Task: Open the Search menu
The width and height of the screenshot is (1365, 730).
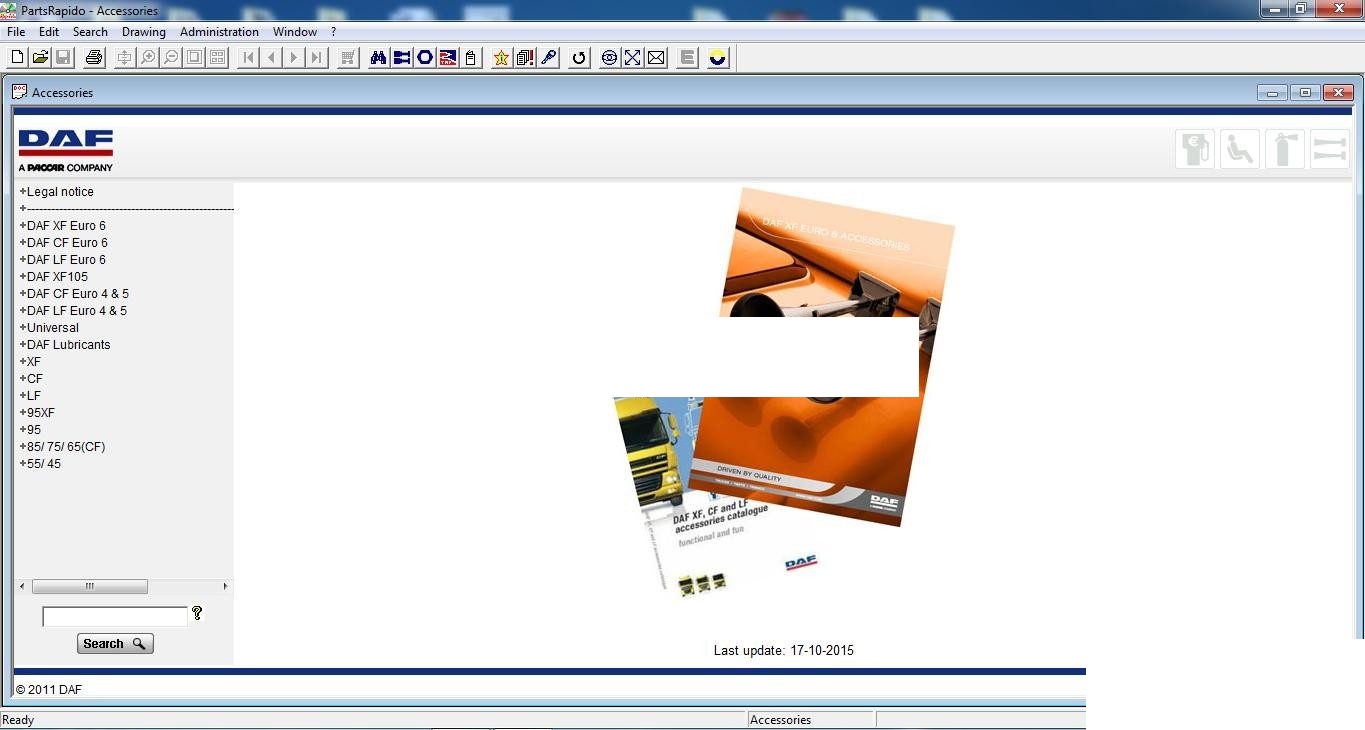Action: click(90, 32)
